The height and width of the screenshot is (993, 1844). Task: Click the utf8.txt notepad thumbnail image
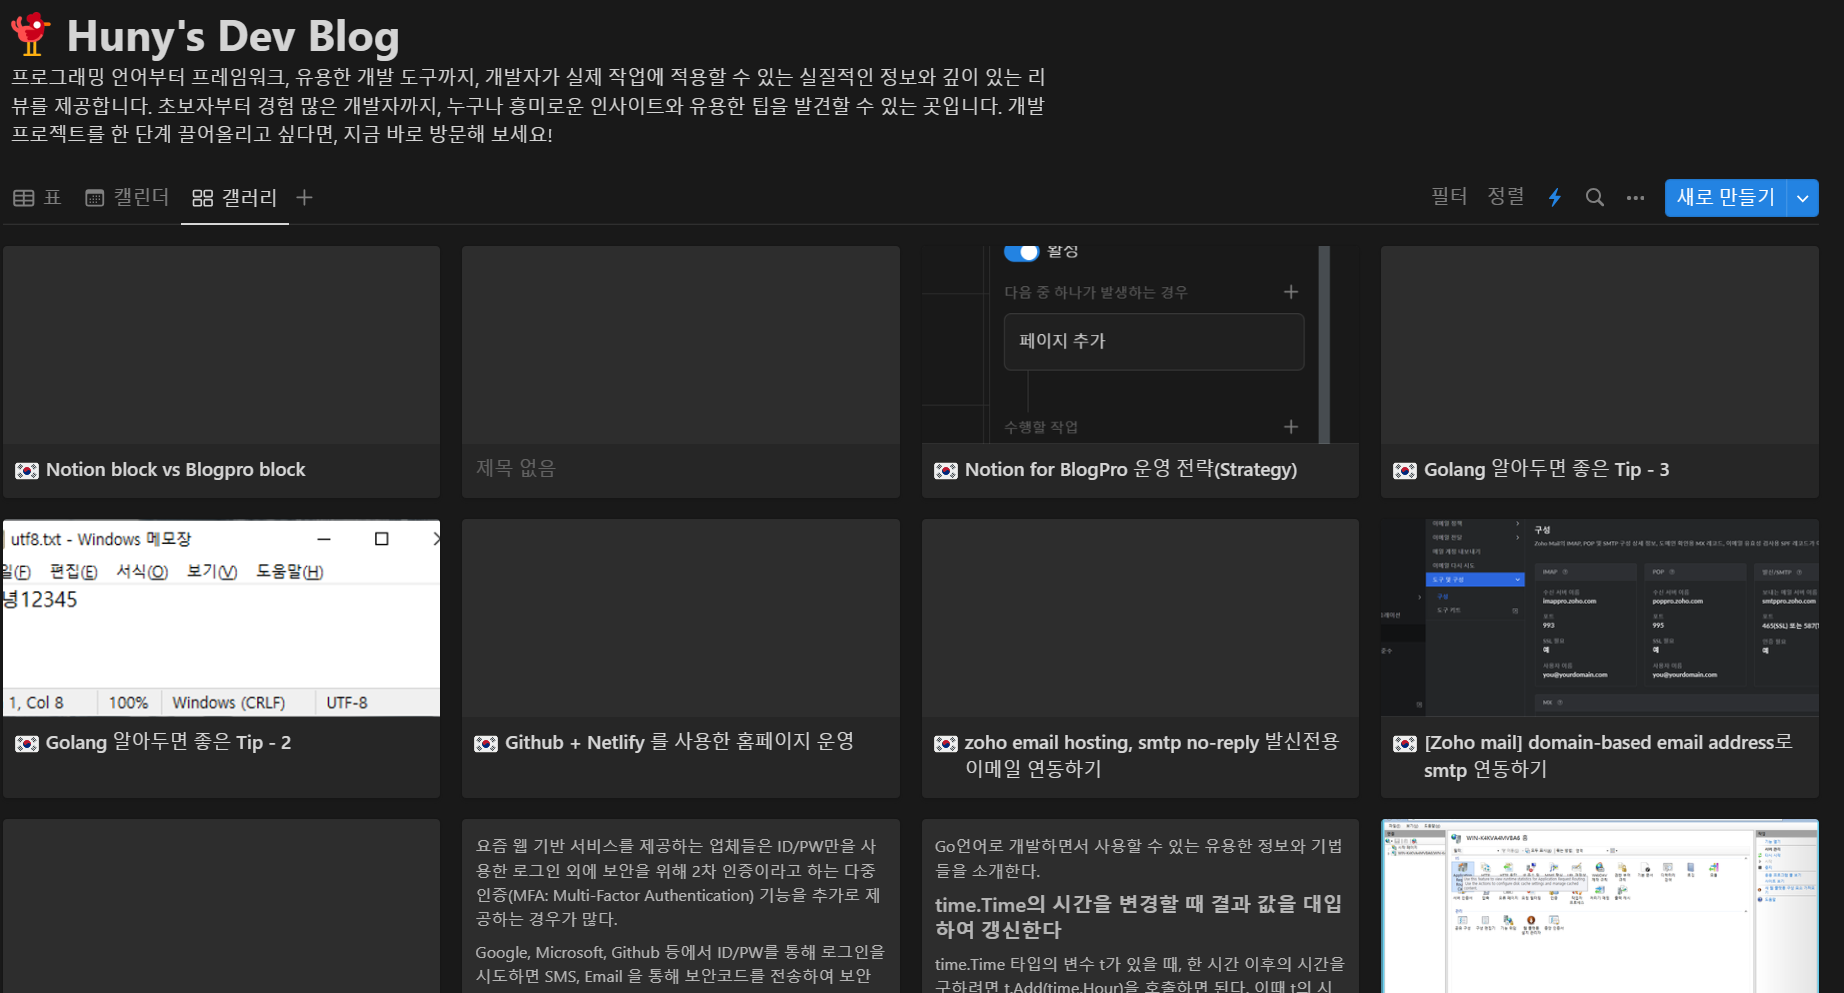click(x=221, y=618)
